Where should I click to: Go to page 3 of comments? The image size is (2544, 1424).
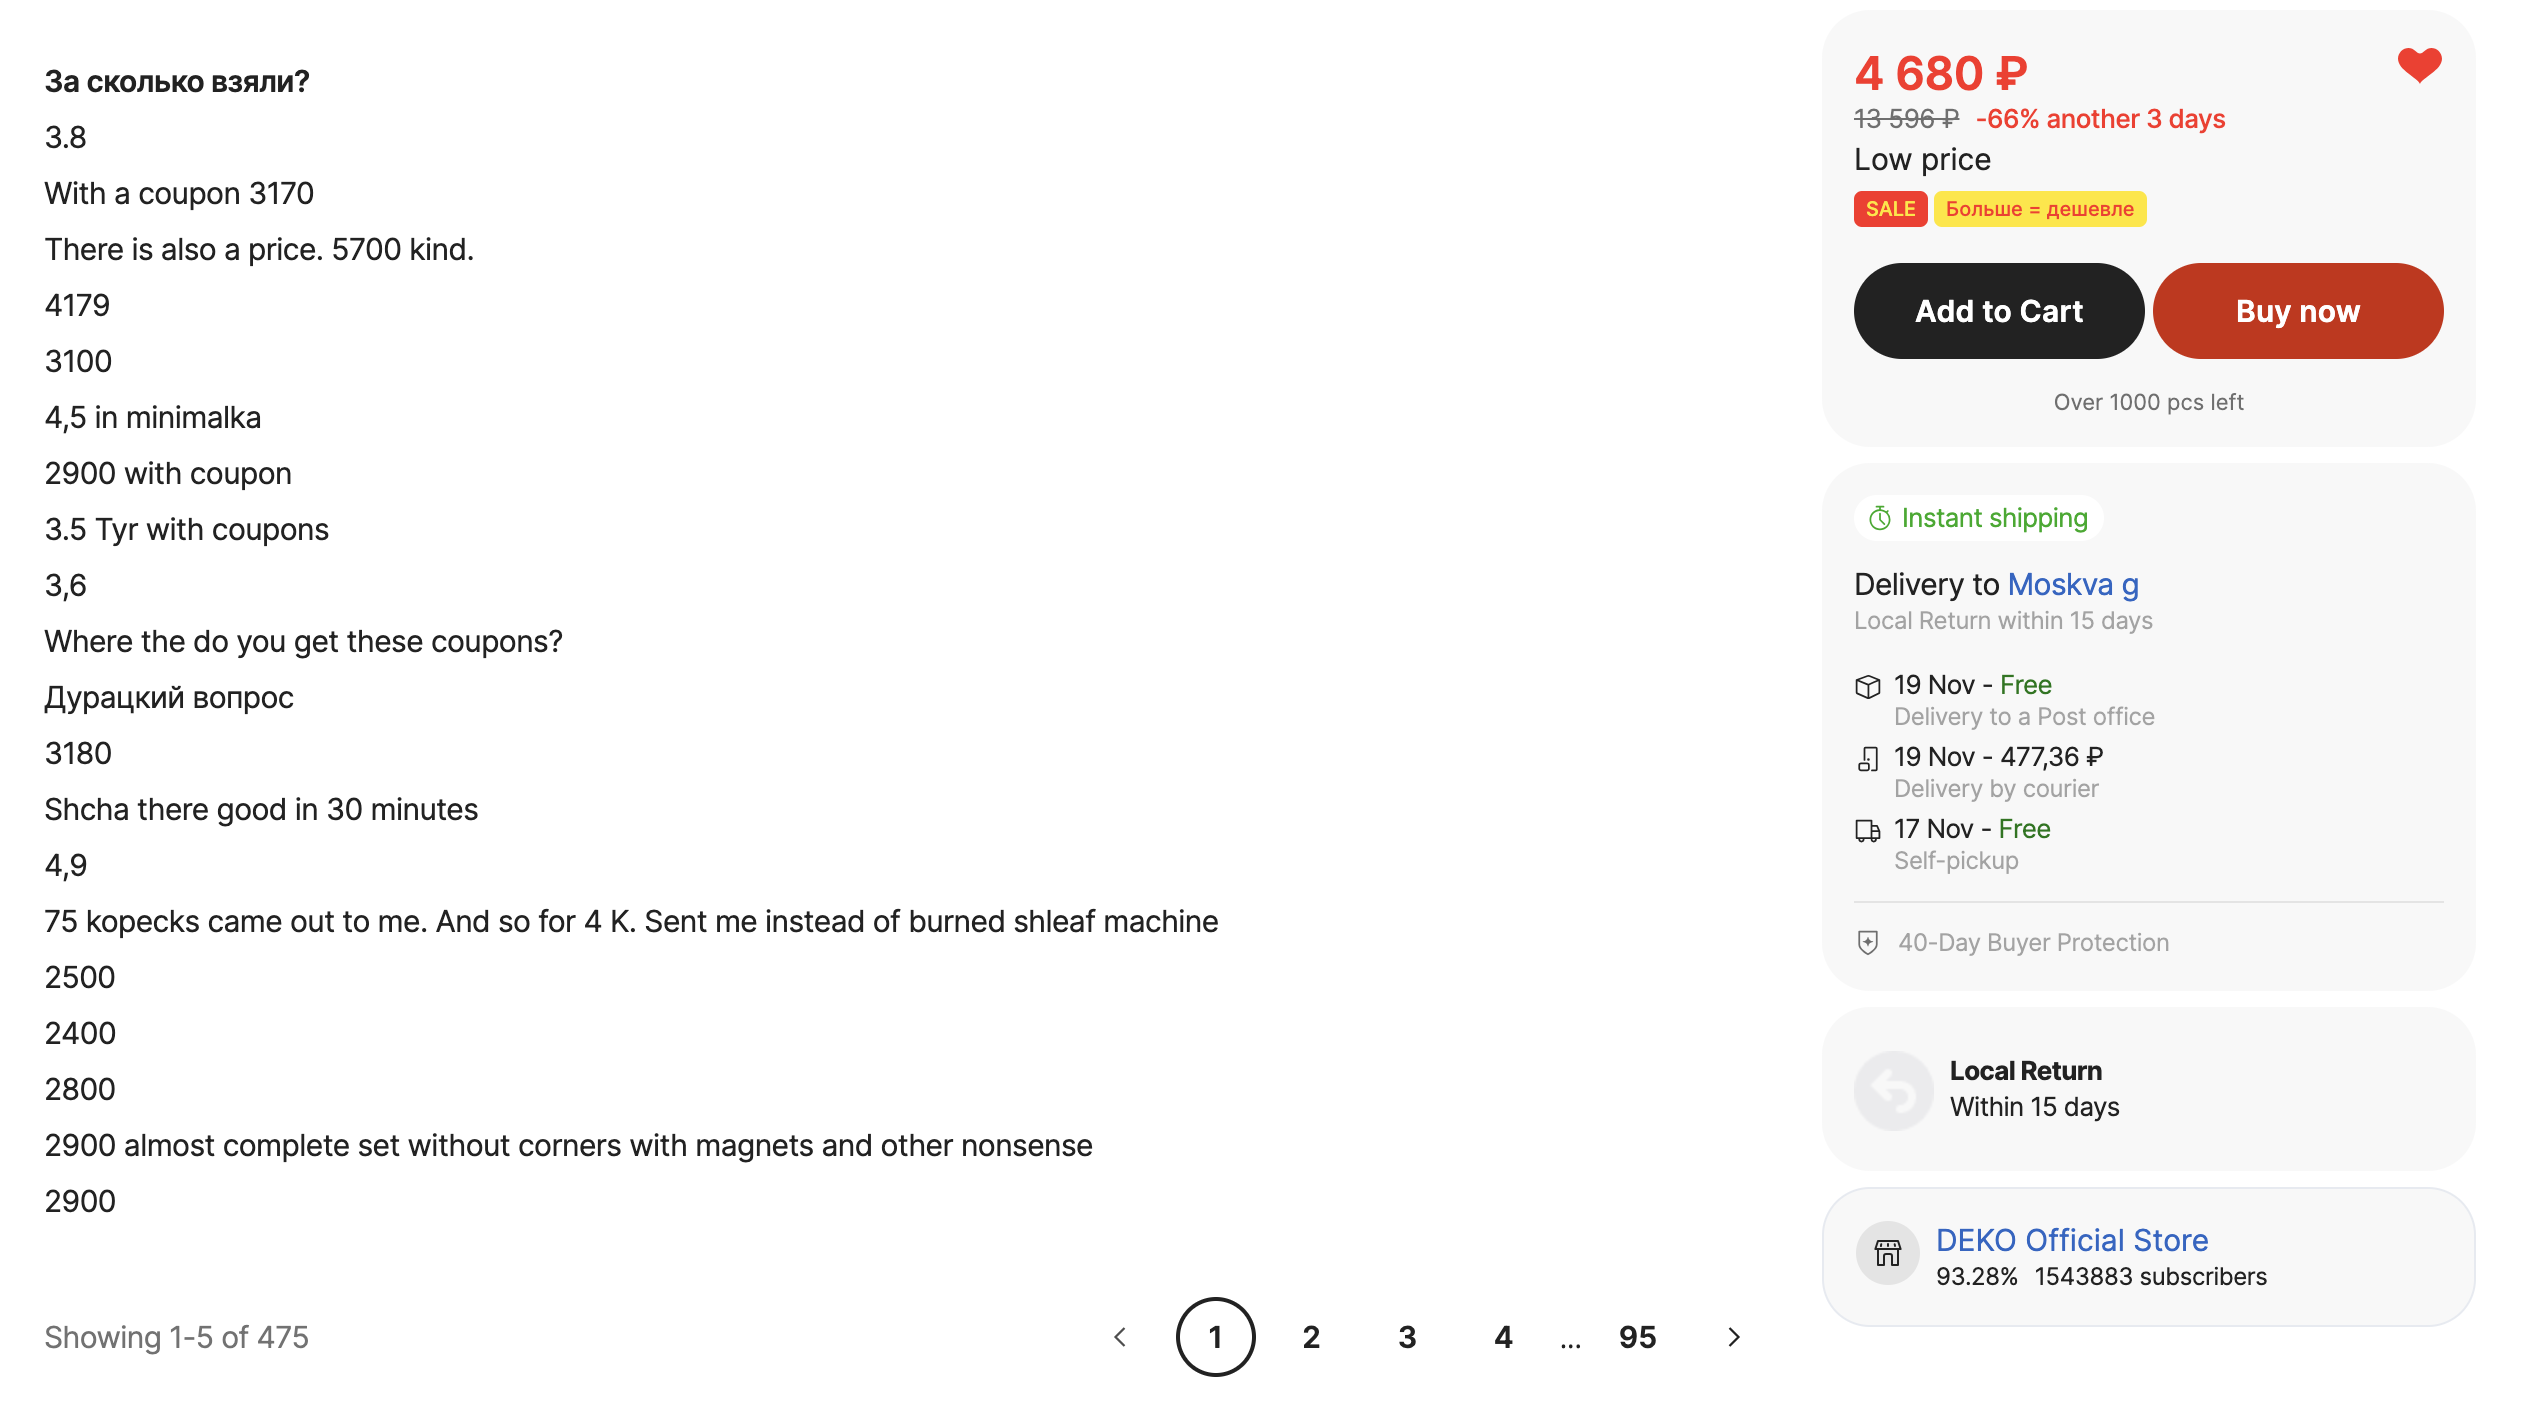(1407, 1337)
